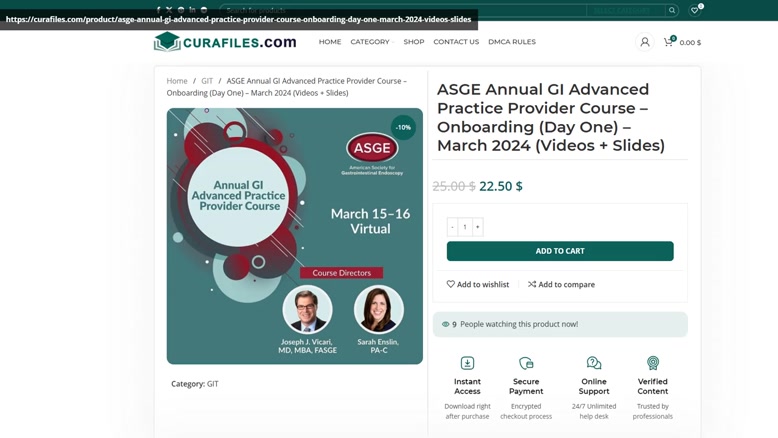778x438 pixels.
Task: Click the eye icon in watching notice
Action: click(446, 324)
